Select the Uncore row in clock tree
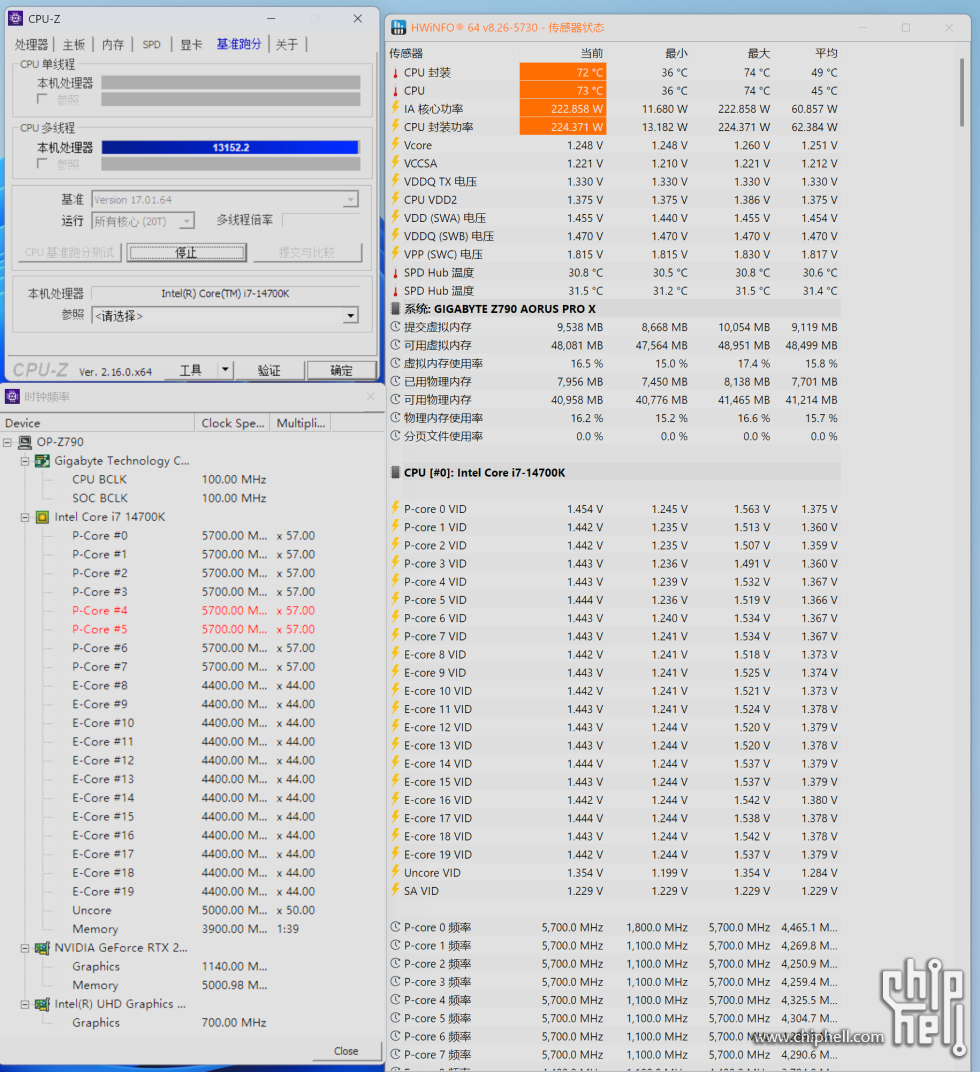The height and width of the screenshot is (1072, 980). (194, 910)
